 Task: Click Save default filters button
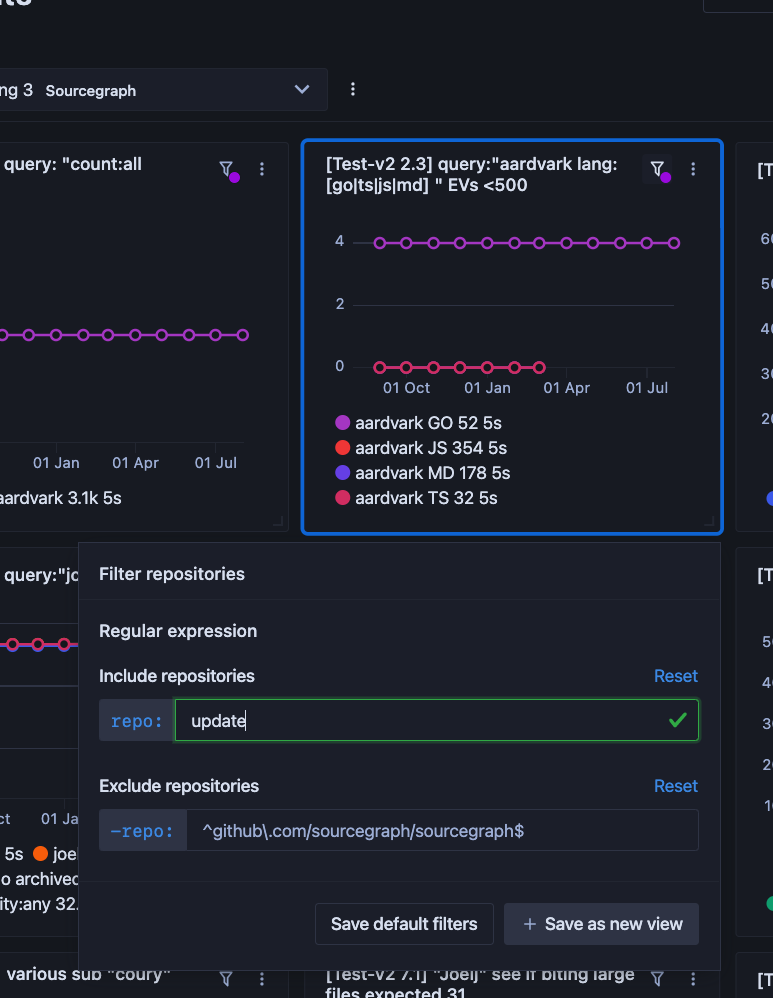pyautogui.click(x=404, y=924)
